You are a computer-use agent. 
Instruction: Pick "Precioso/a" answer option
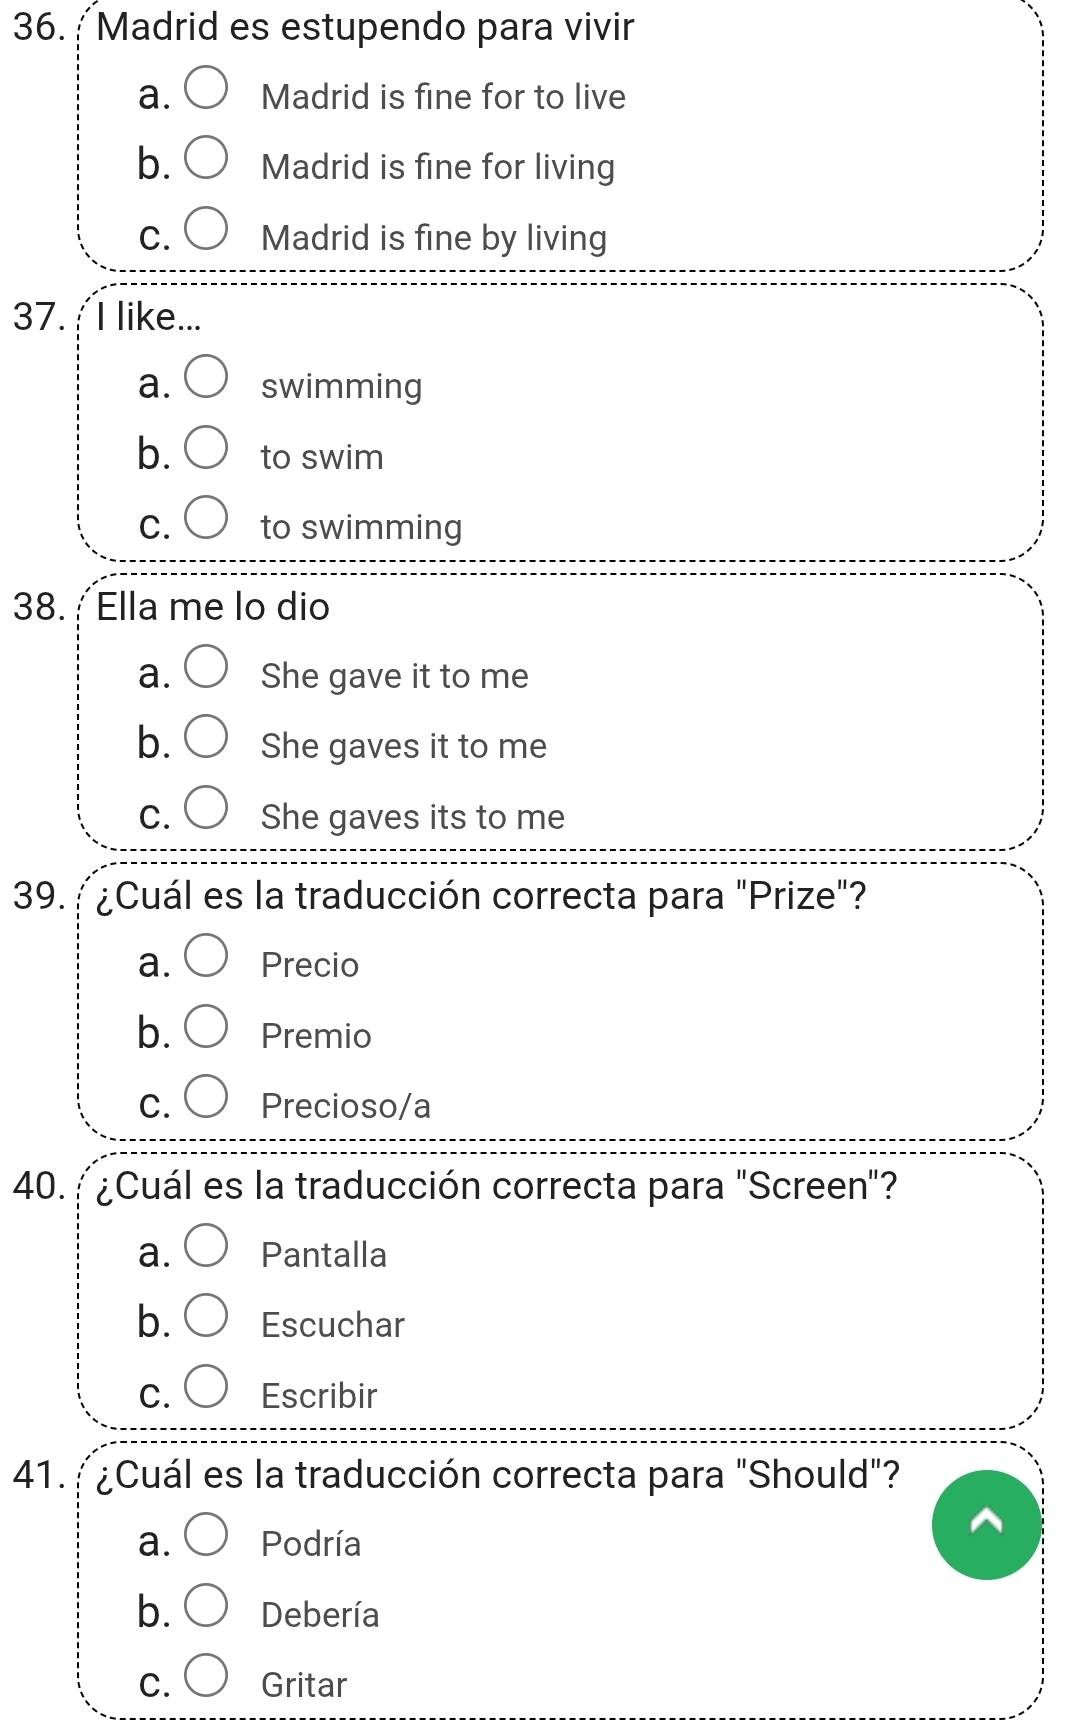207,1095
